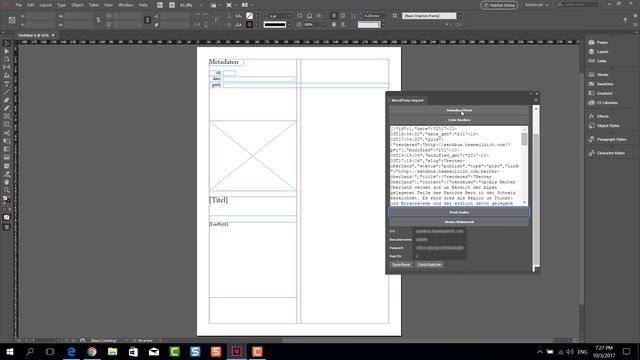The width and height of the screenshot is (640, 360).
Task: Select the Pencil tool
Action: click(x=7, y=109)
